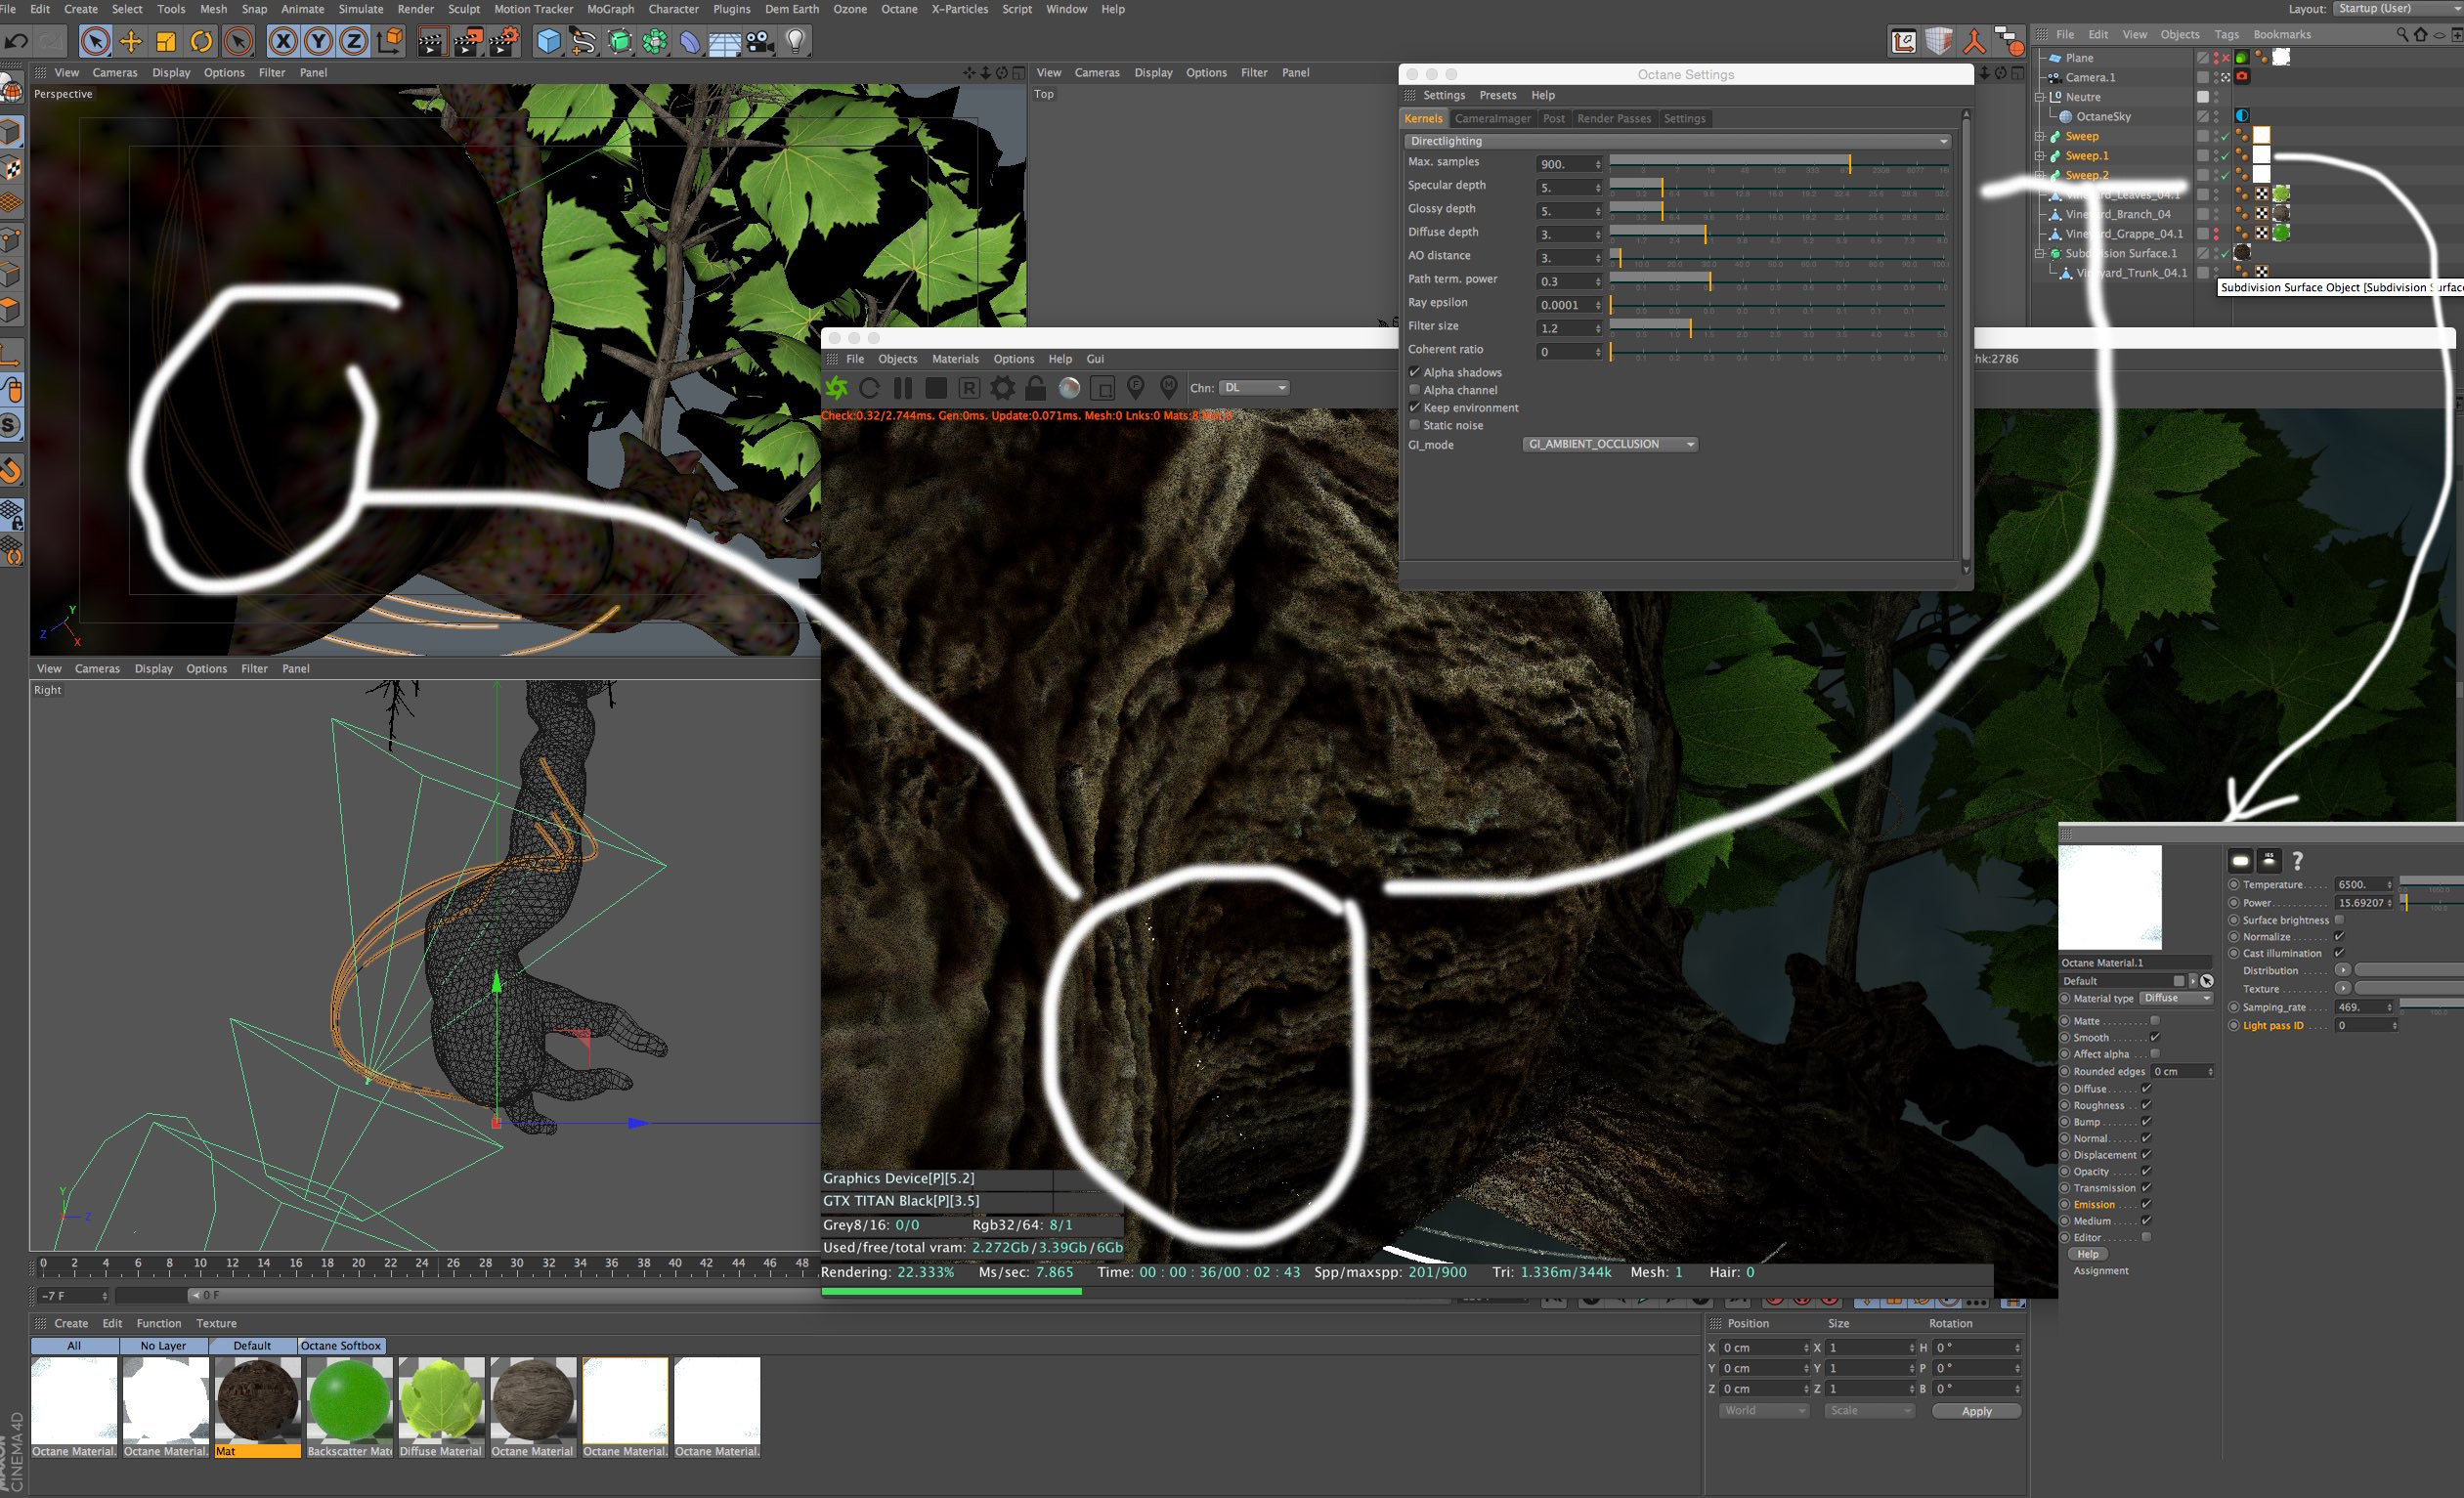Restart render with Octane logo icon
2464x1498 pixels.
(x=836, y=388)
